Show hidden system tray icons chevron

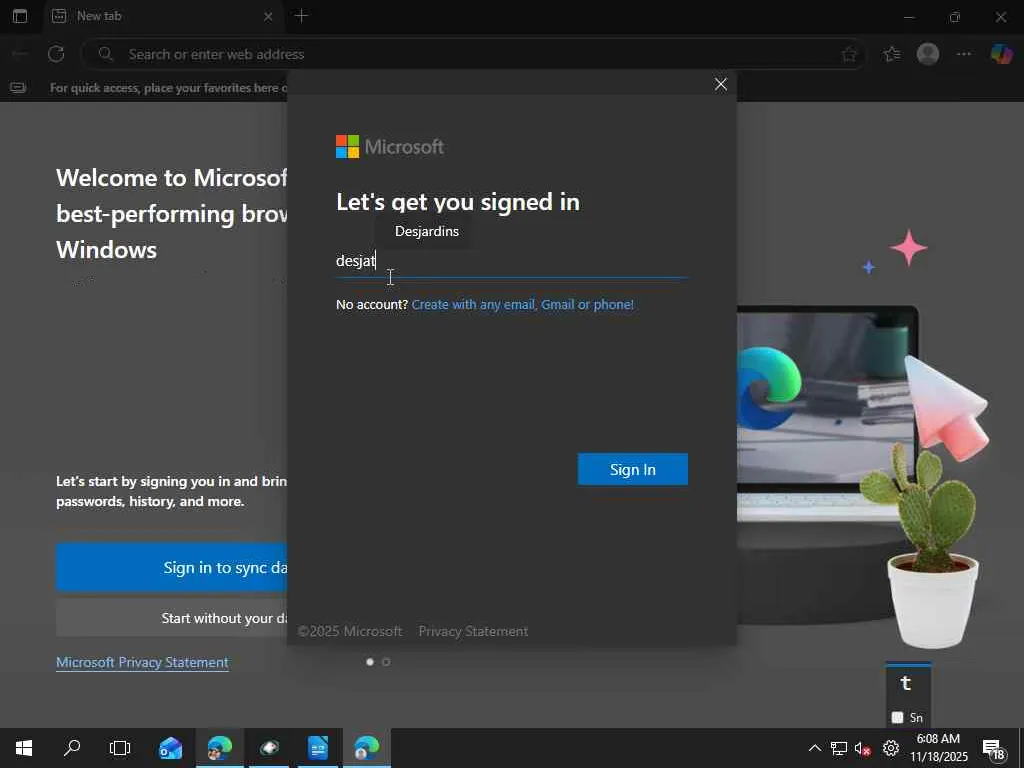tap(814, 748)
